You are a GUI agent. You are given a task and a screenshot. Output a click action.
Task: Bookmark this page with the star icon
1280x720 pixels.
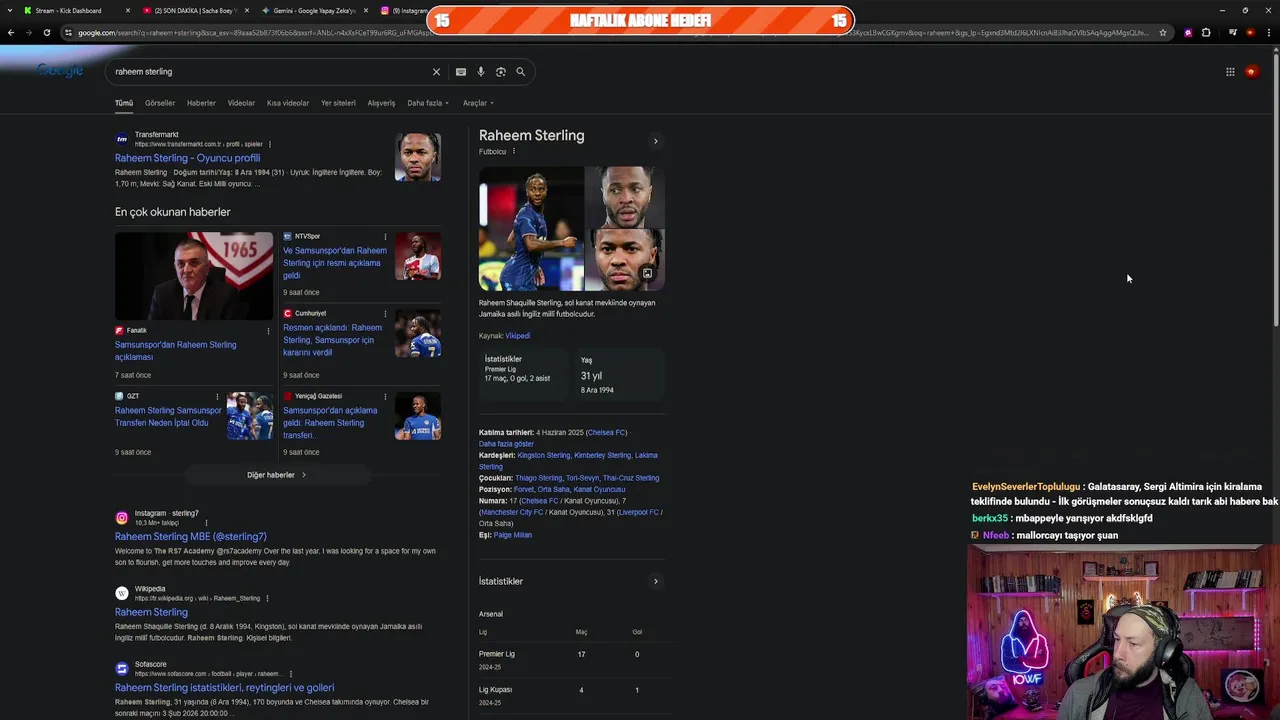click(1163, 33)
